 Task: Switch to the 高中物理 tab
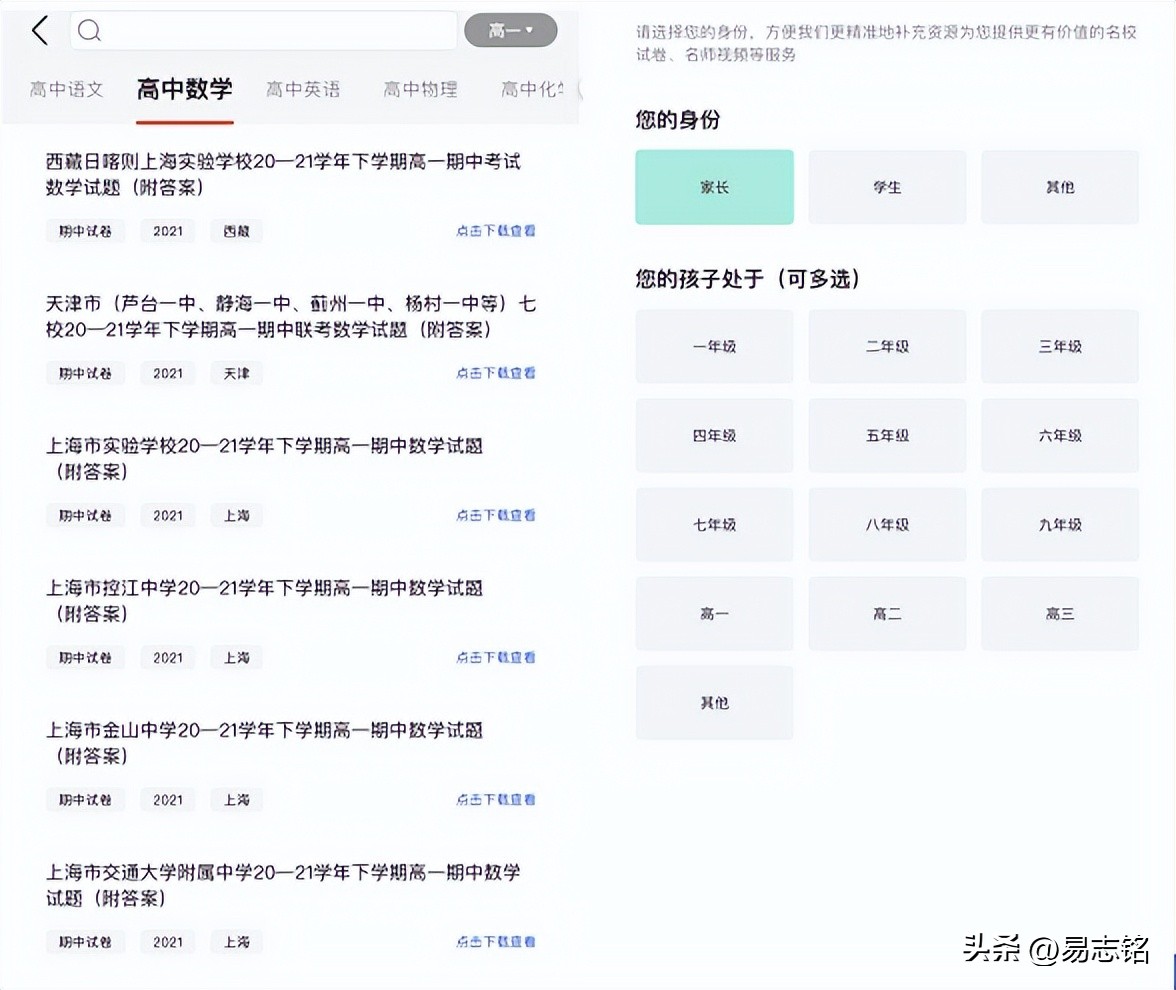click(x=419, y=89)
